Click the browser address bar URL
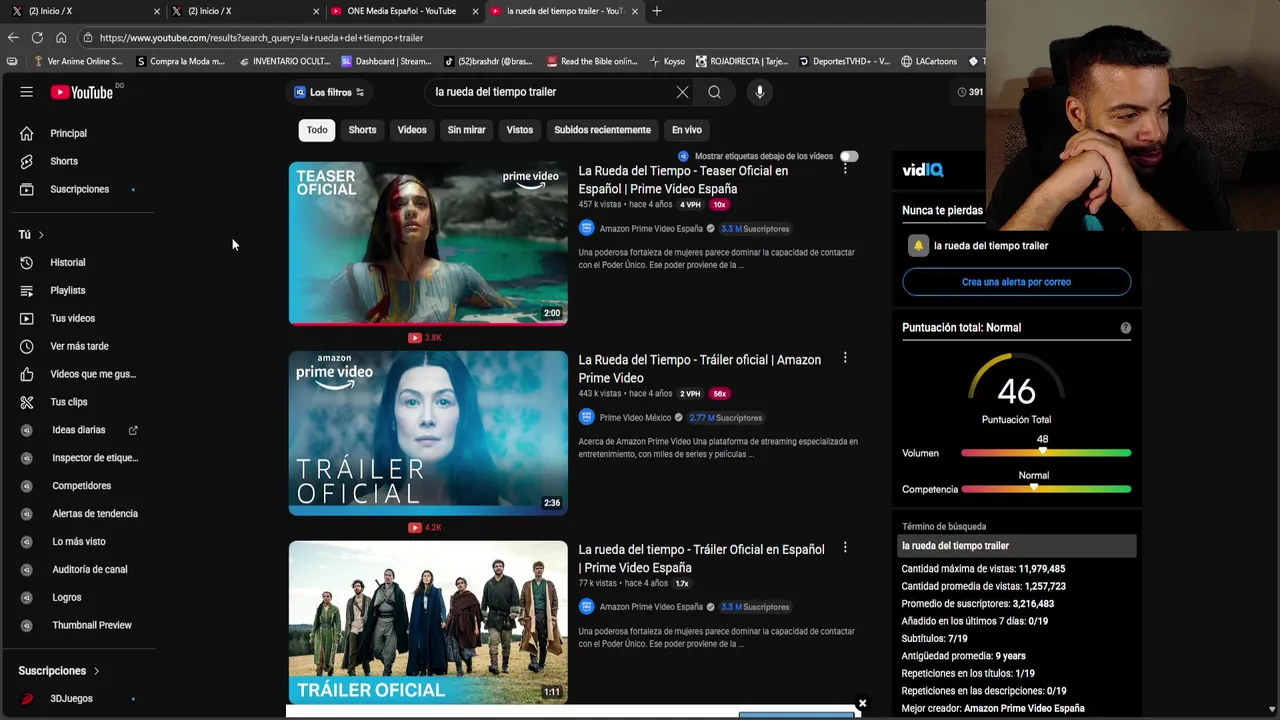Viewport: 1280px width, 720px height. pos(261,38)
